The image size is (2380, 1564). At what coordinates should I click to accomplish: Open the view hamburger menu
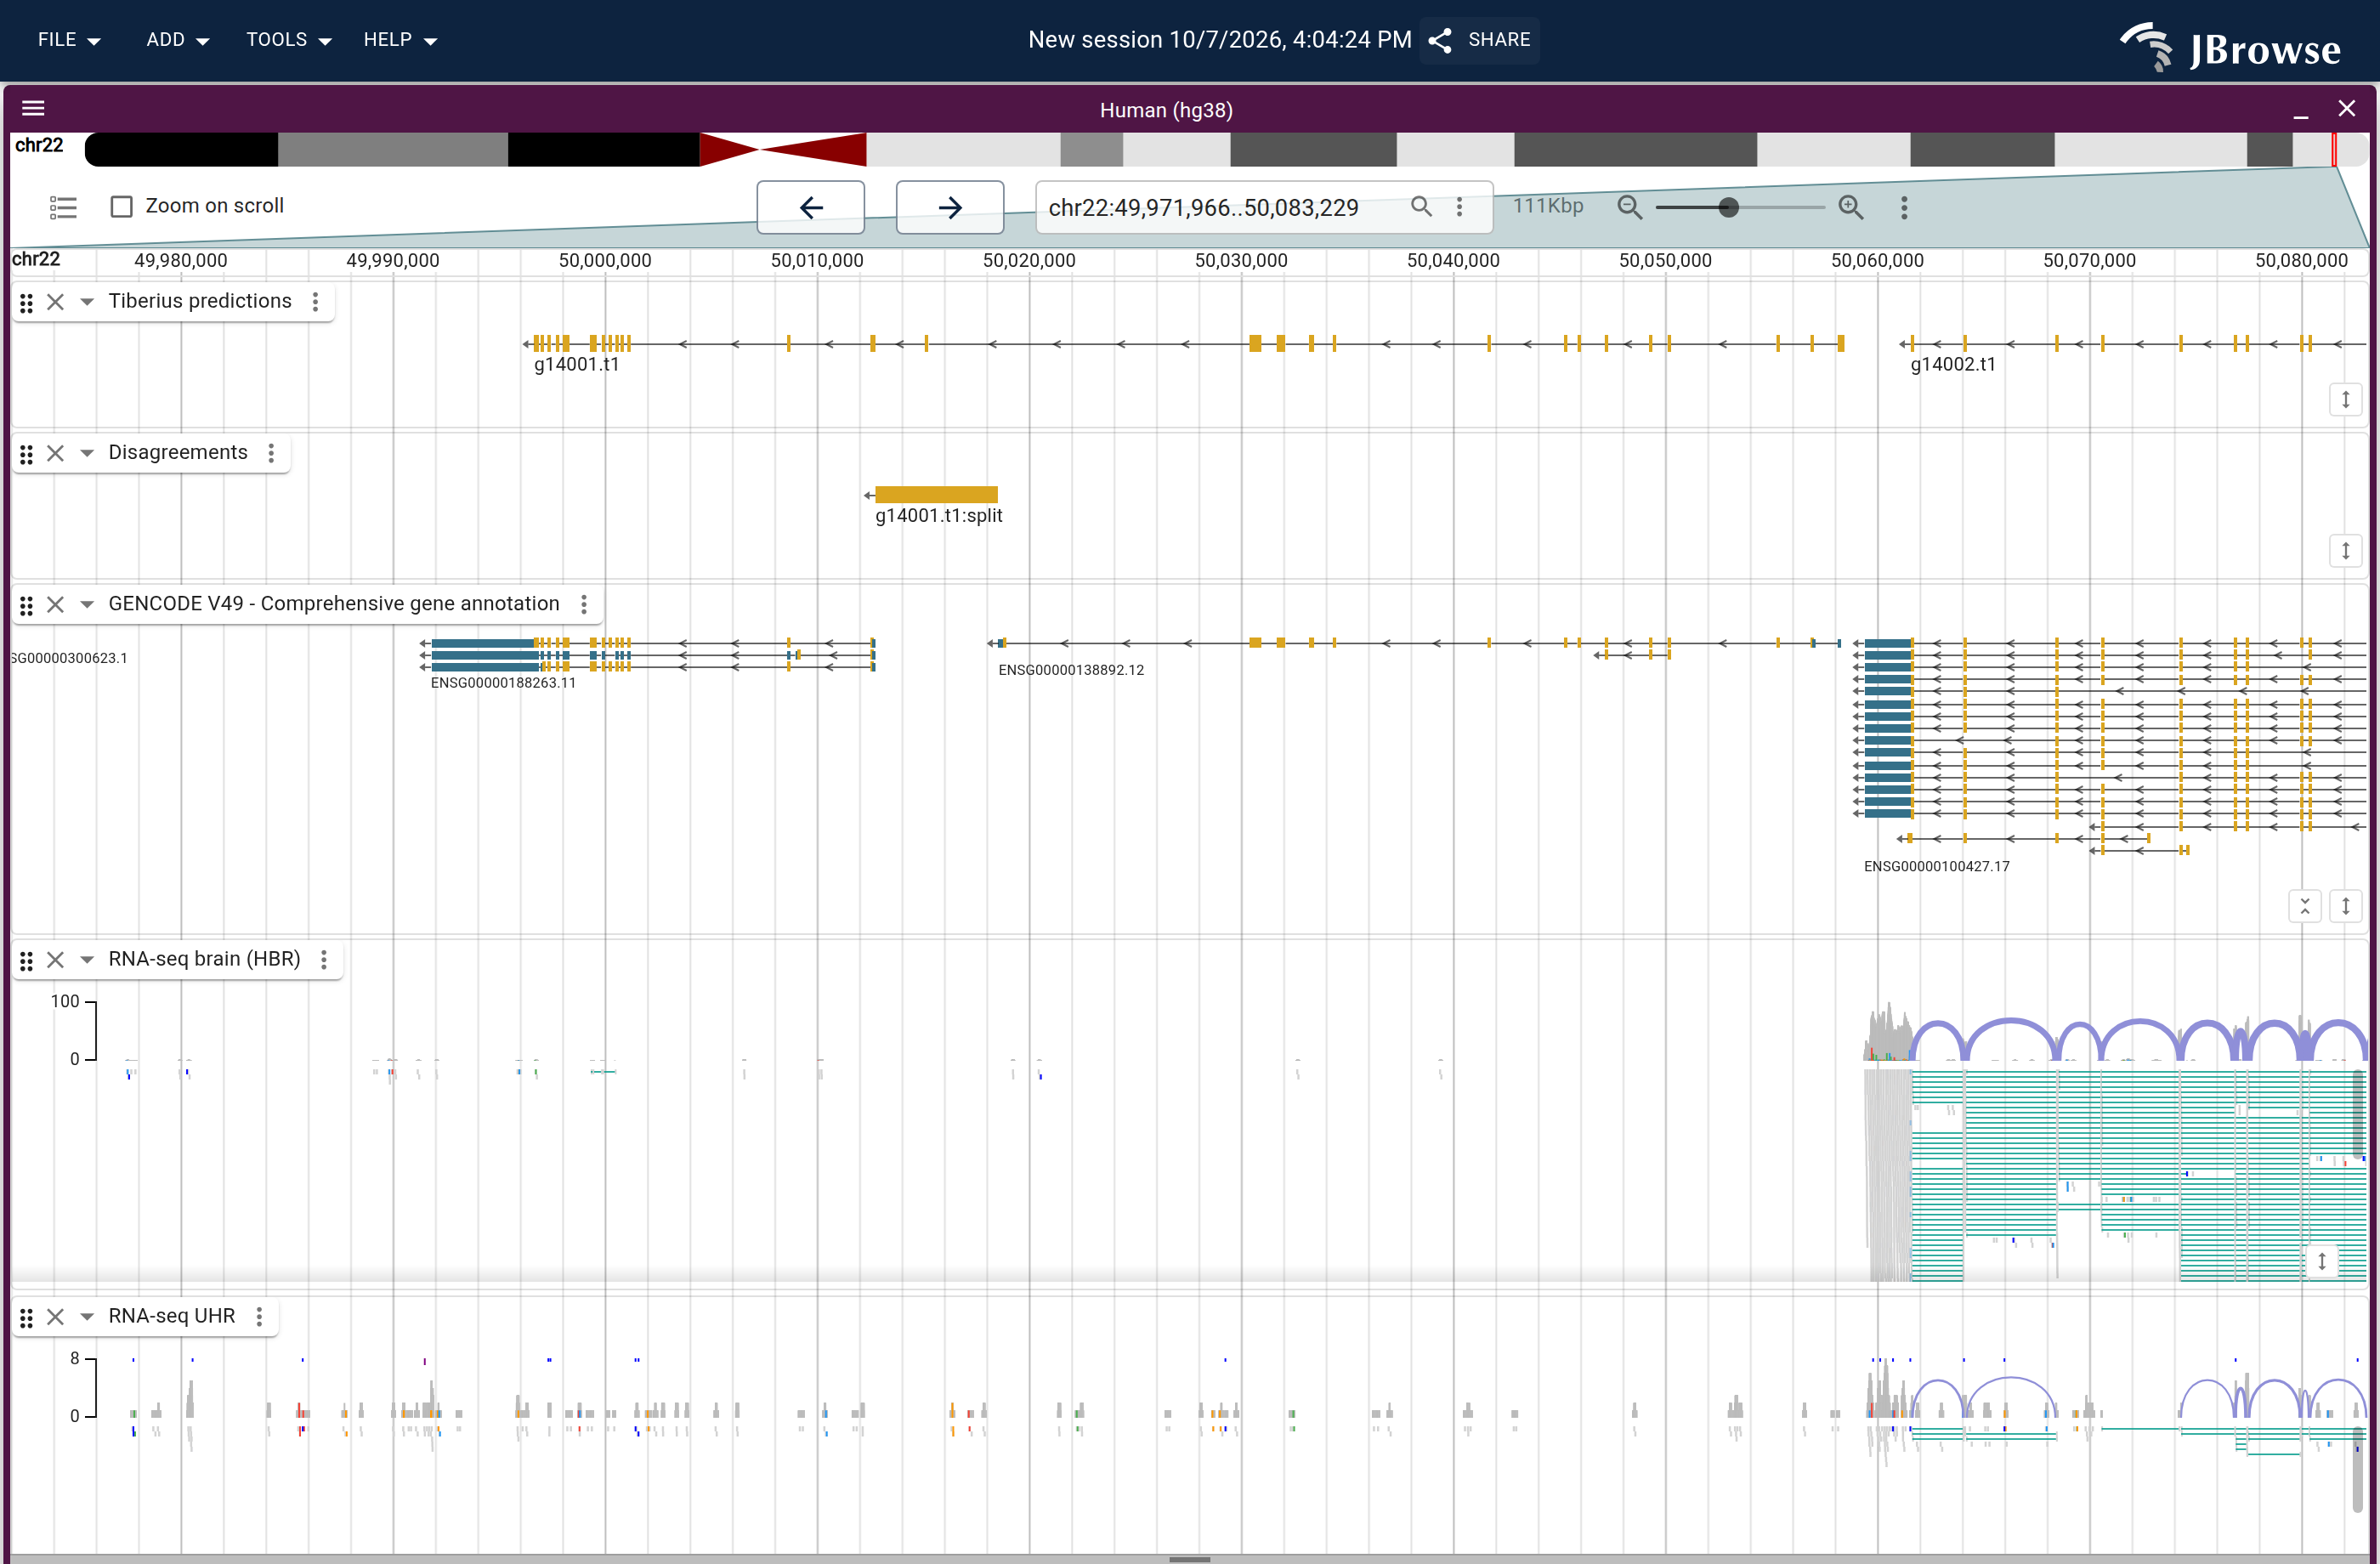tap(33, 108)
